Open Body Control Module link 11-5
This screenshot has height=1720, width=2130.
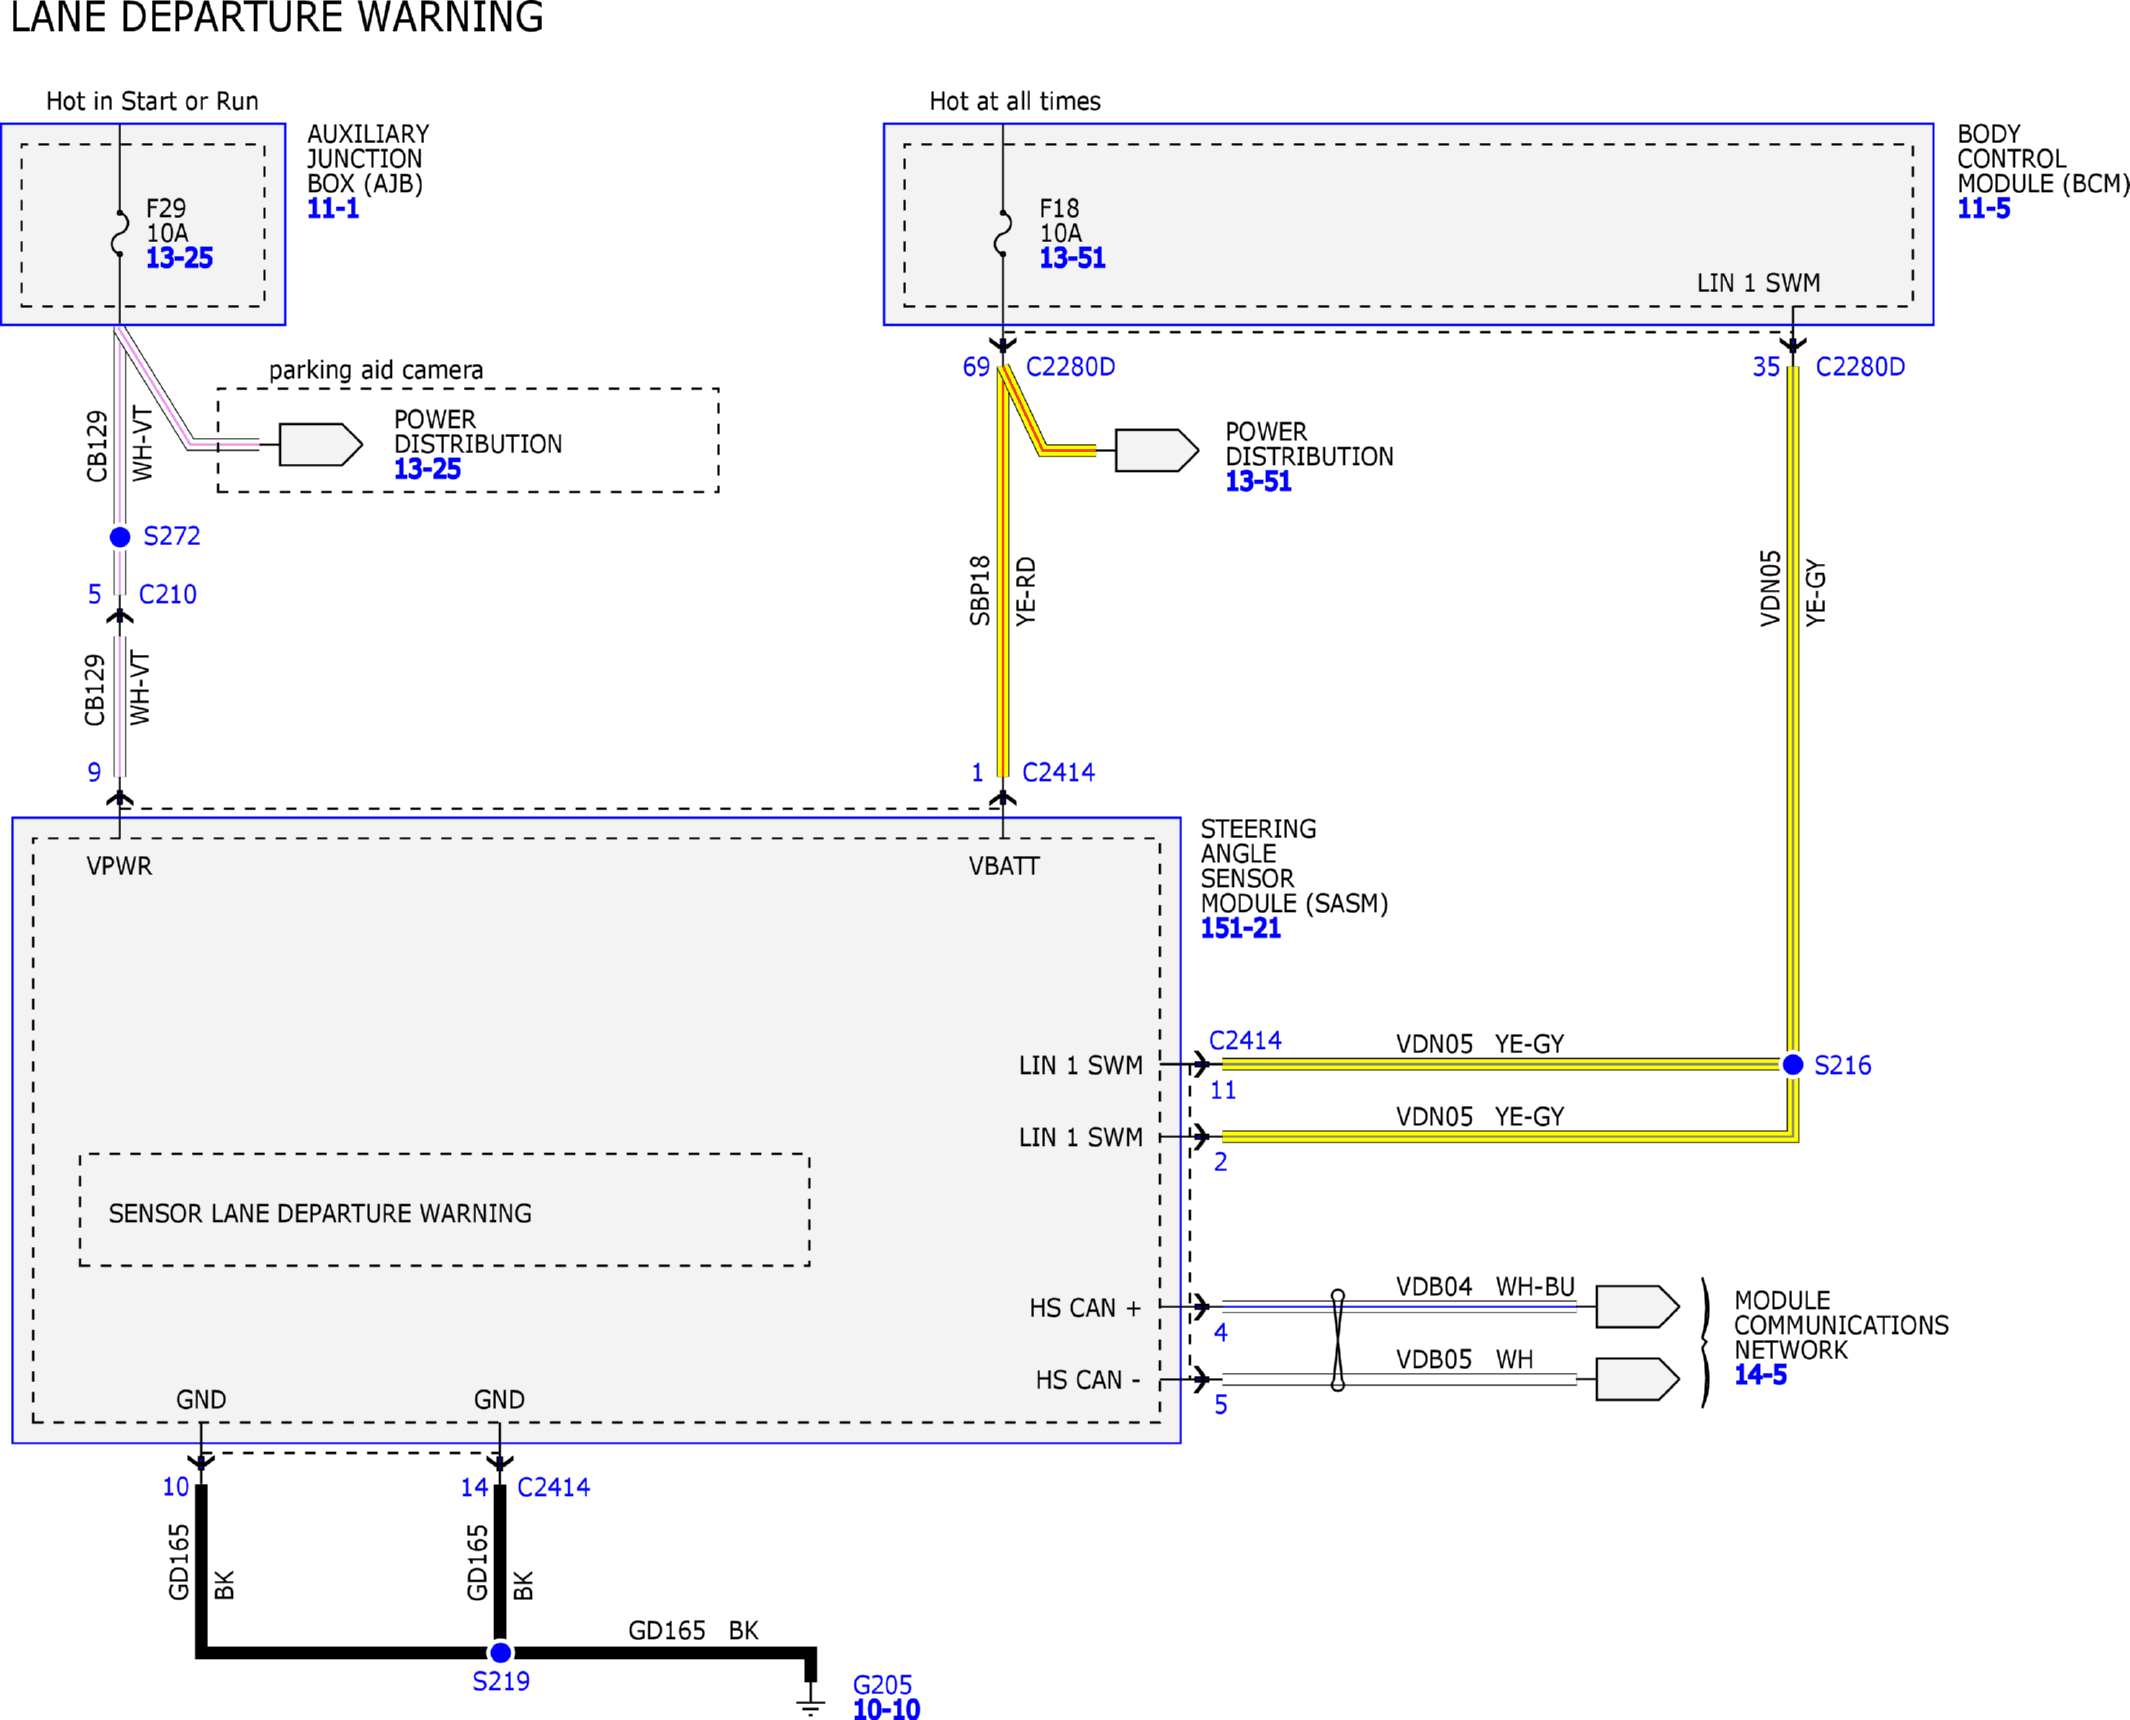(x=1983, y=209)
